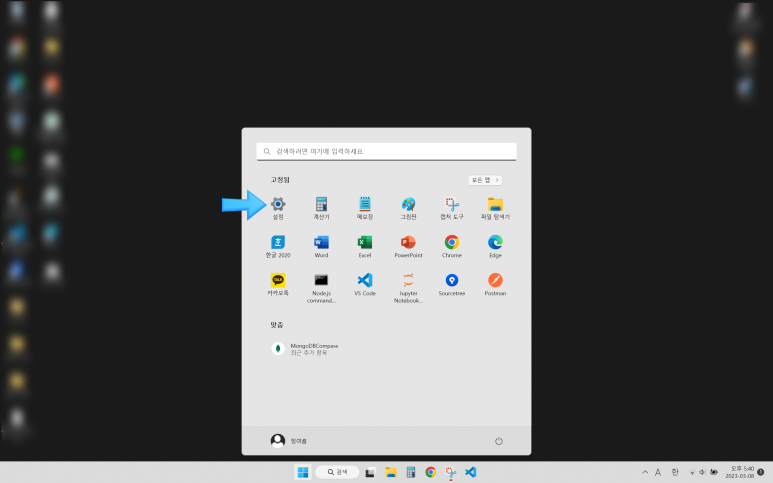Image resolution: width=773 pixels, height=483 pixels.
Task: Open MongoDBCompass recommended item
Action: tap(305, 349)
